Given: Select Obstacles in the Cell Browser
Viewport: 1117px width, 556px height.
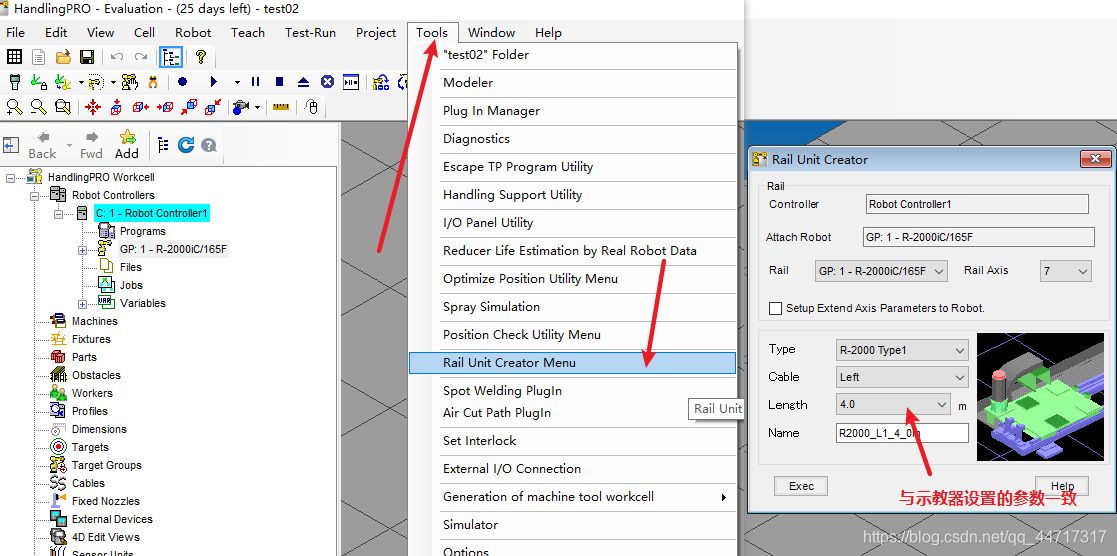Looking at the screenshot, I should [96, 375].
